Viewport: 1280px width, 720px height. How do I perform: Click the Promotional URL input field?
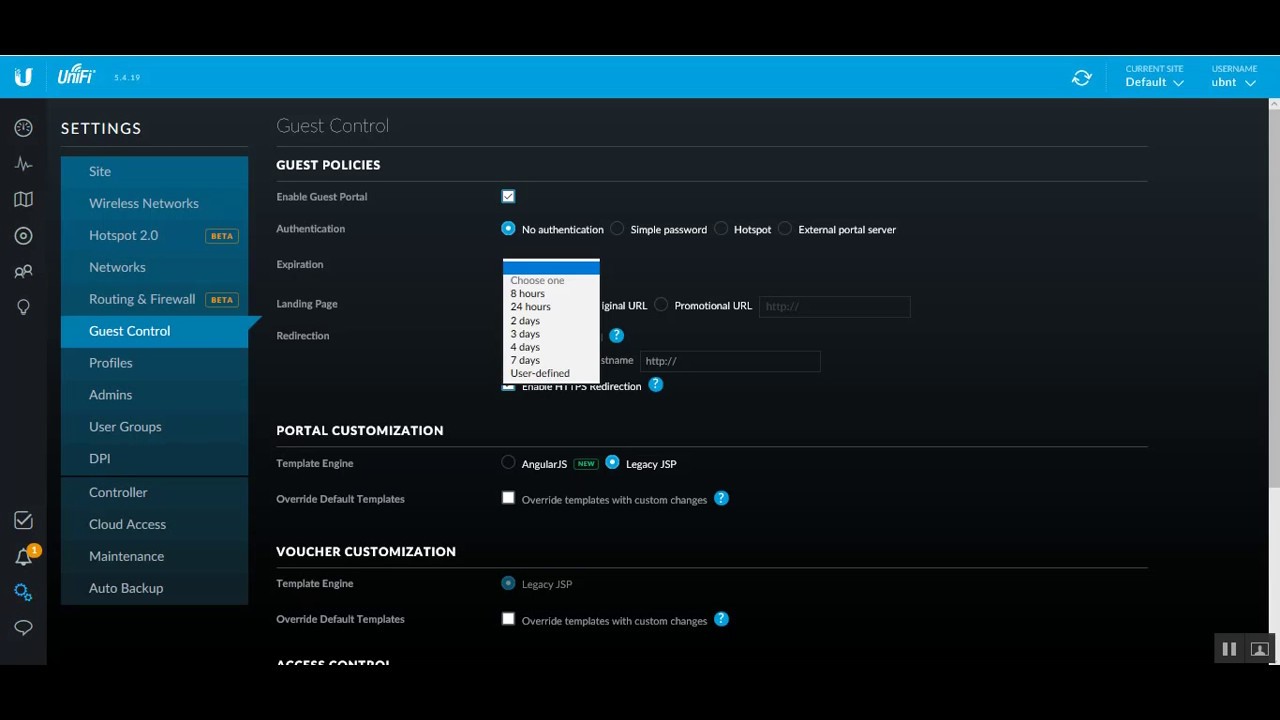click(x=835, y=306)
